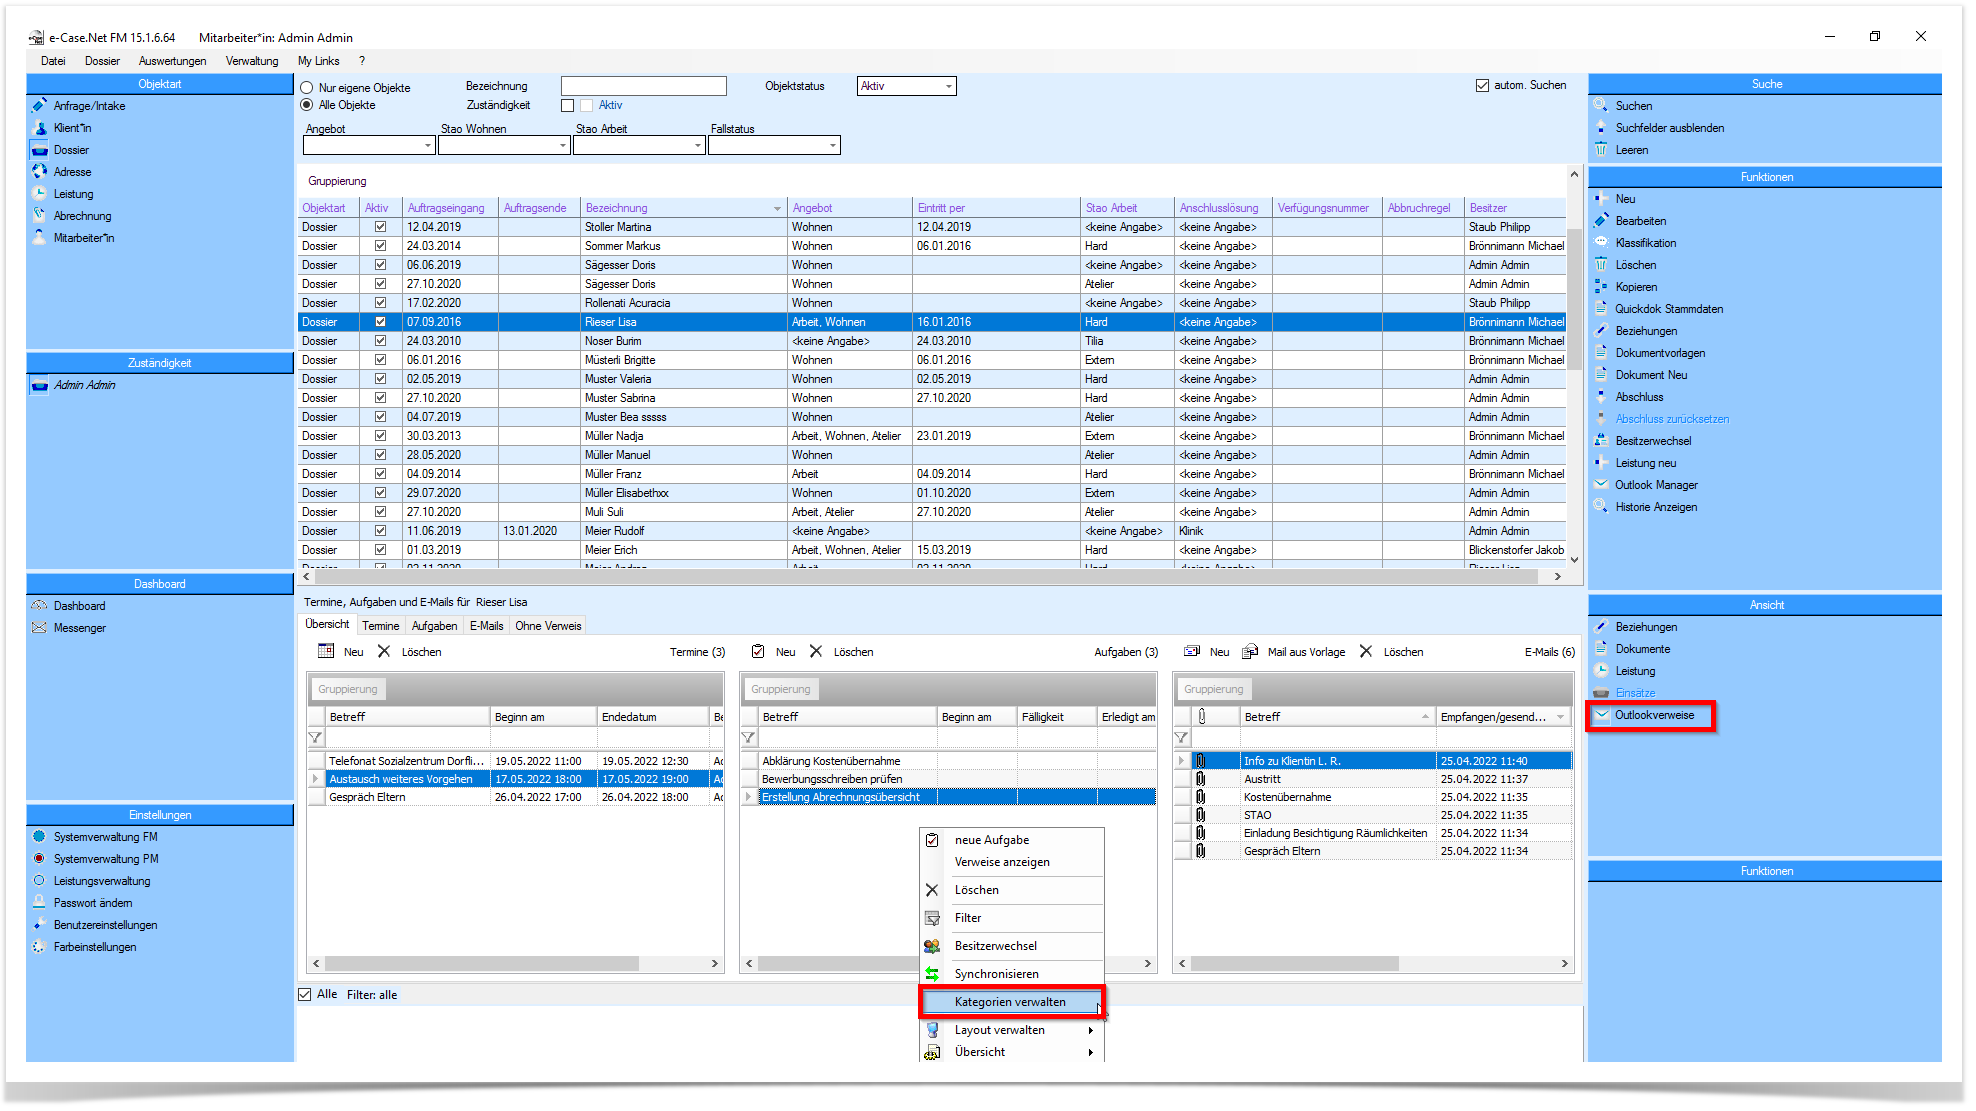Select Klient*in icon in Objektart
Screen dimensions: 1976x1111
(39, 127)
